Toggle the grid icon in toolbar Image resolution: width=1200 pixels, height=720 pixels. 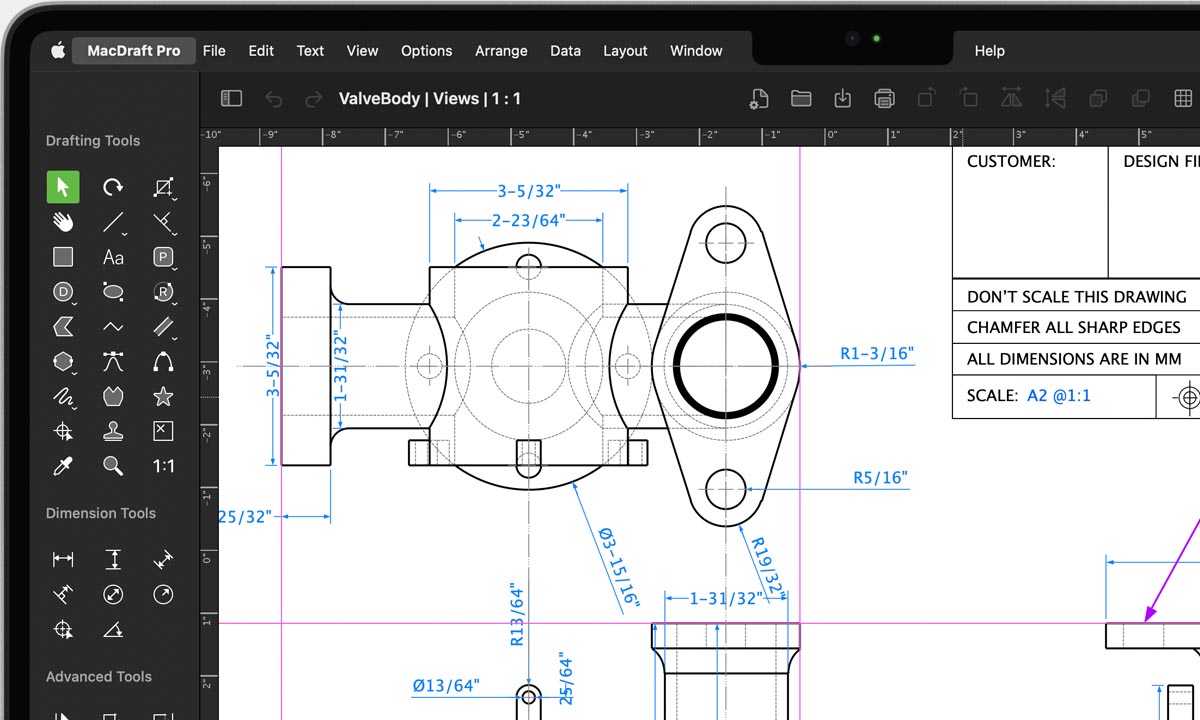click(x=1183, y=98)
